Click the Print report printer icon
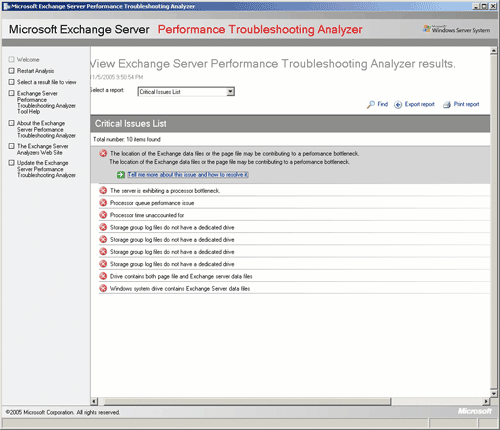This screenshot has height=430, width=500. 447,105
